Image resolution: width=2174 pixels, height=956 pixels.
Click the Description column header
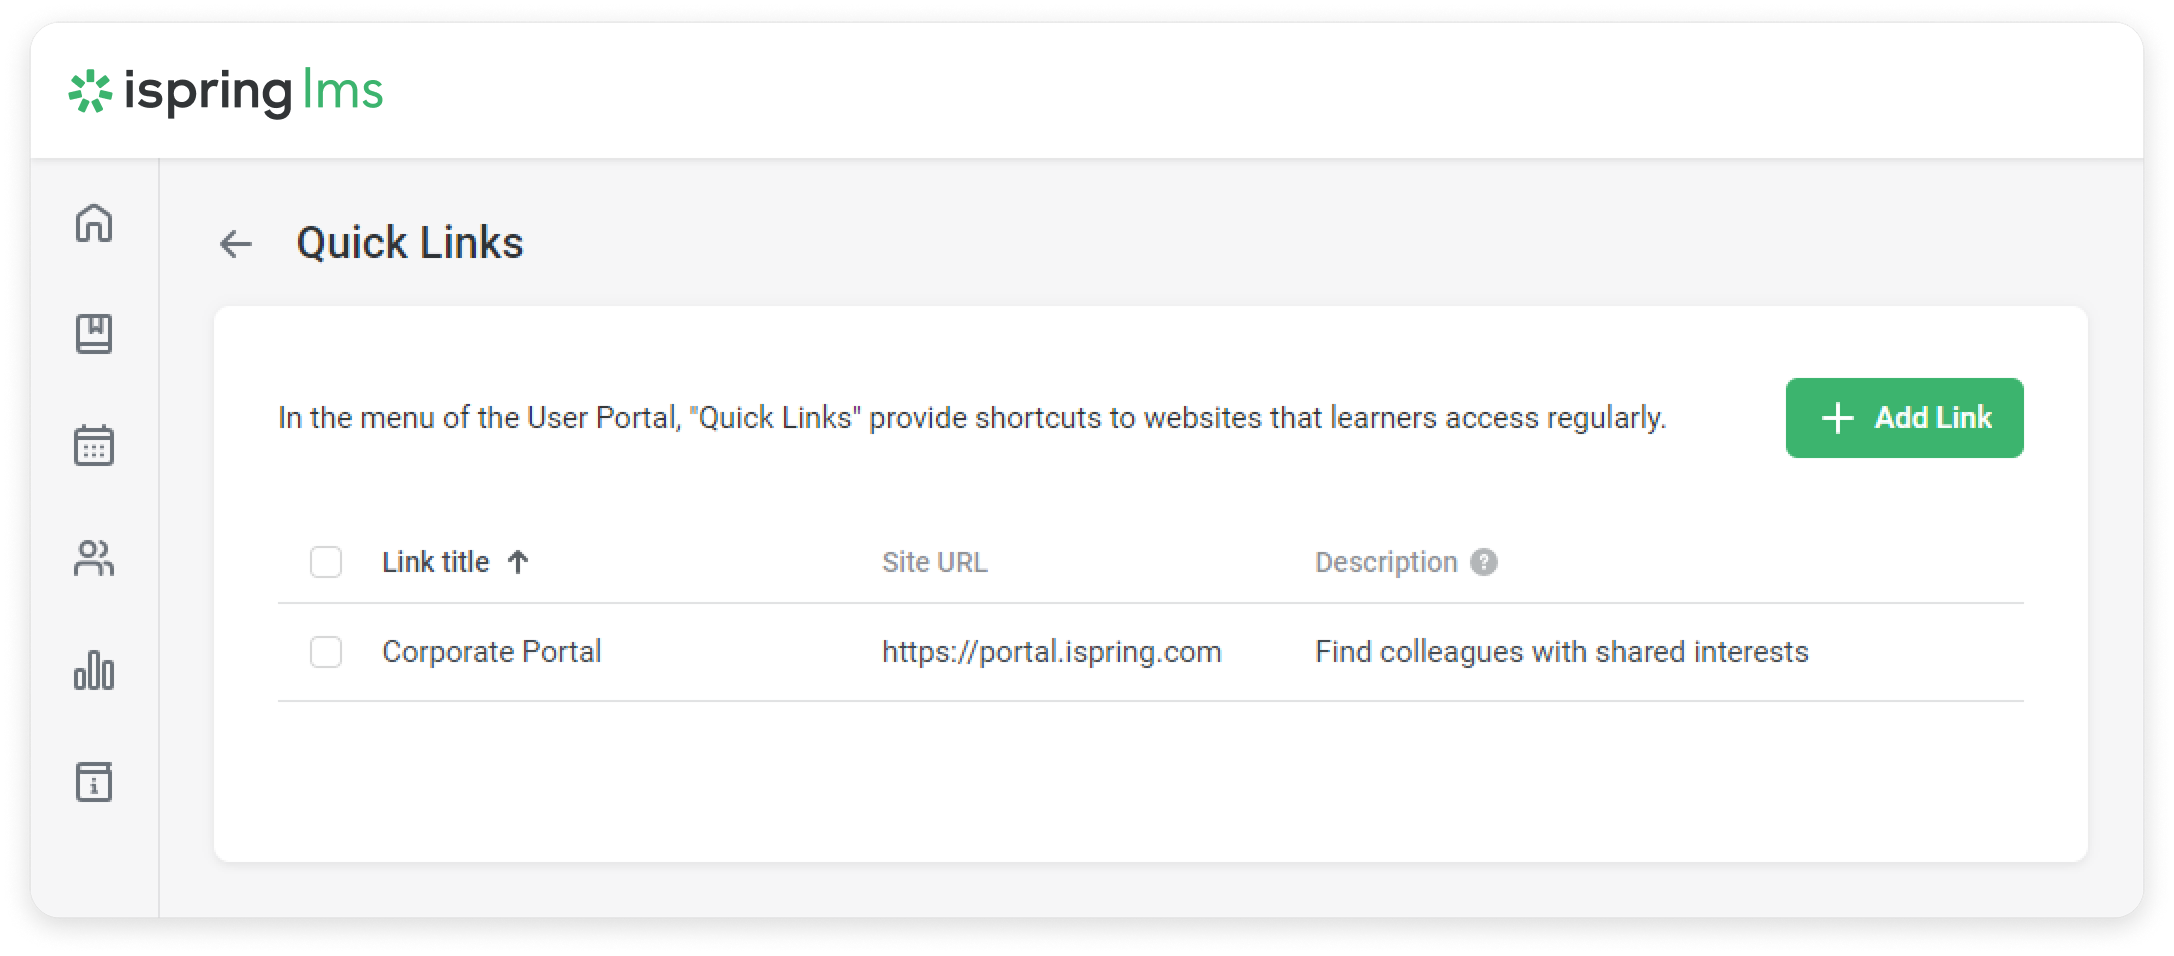tap(1386, 562)
